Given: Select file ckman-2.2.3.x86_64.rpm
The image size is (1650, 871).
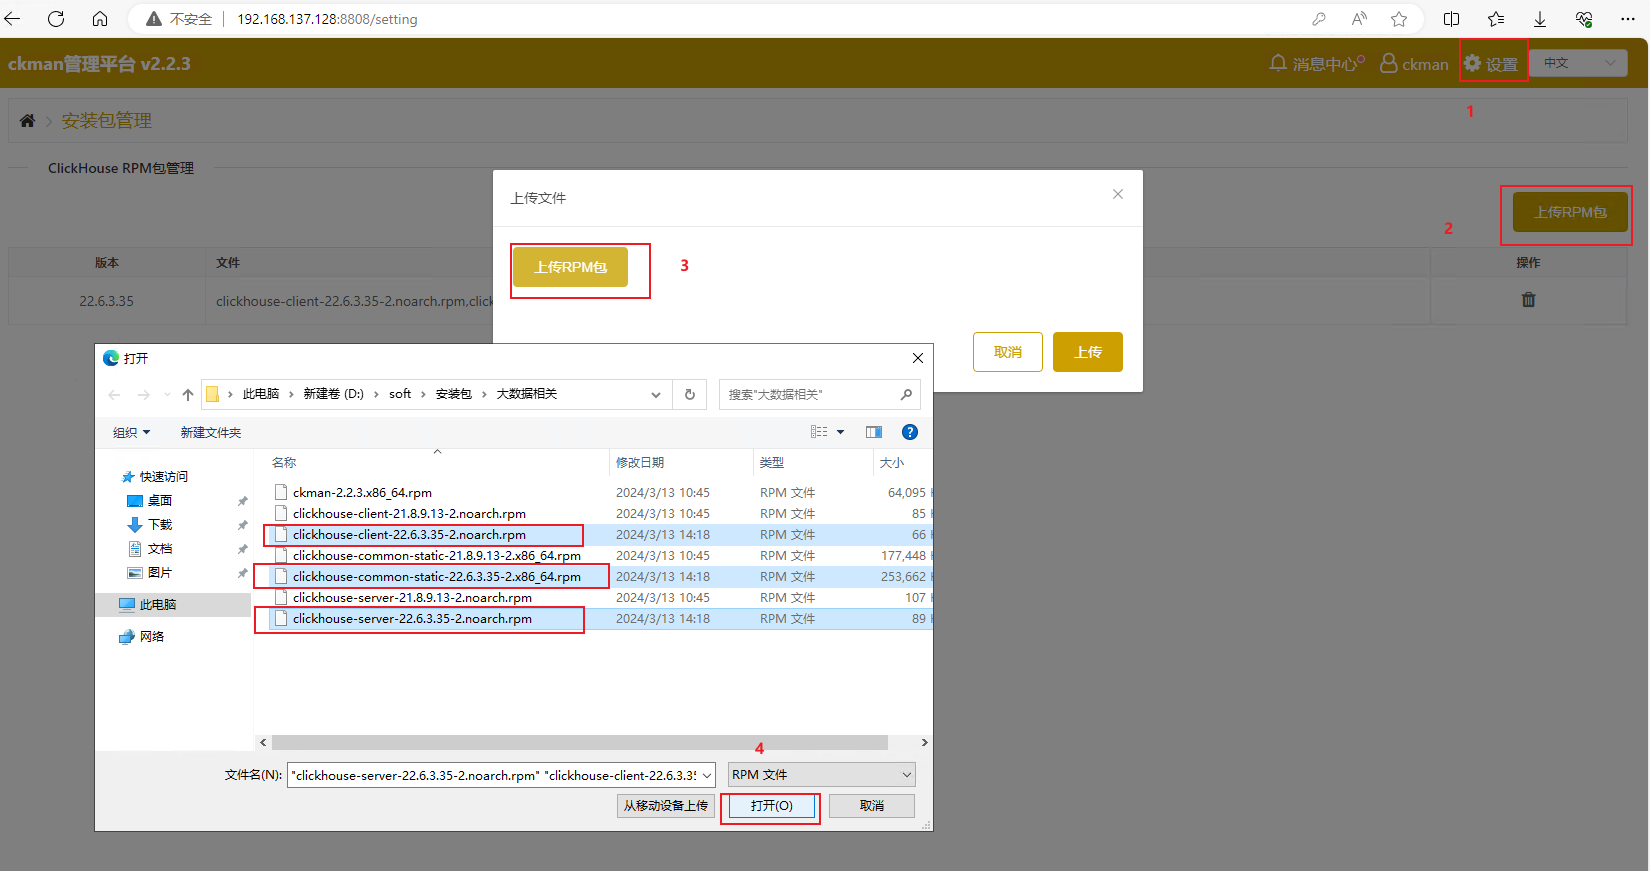Looking at the screenshot, I should (x=362, y=493).
